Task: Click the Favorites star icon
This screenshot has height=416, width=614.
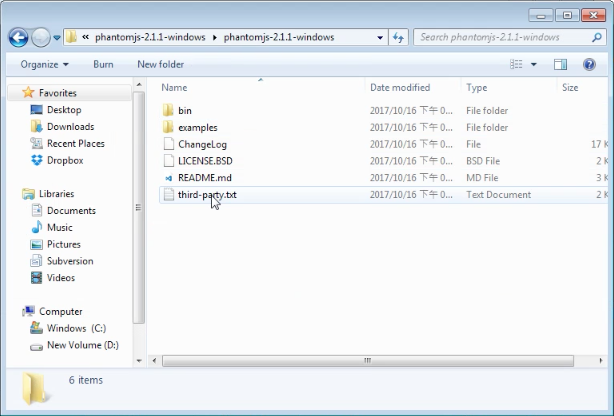Action: (x=28, y=92)
